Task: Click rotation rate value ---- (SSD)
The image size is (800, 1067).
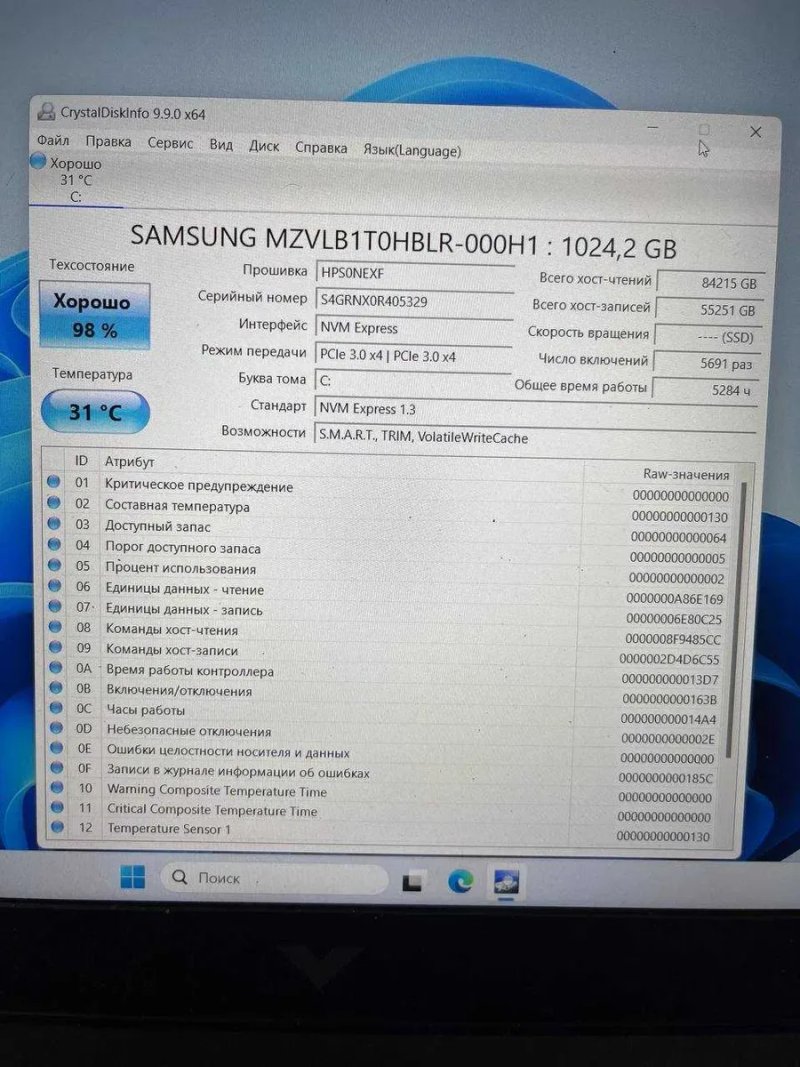Action: [707, 337]
